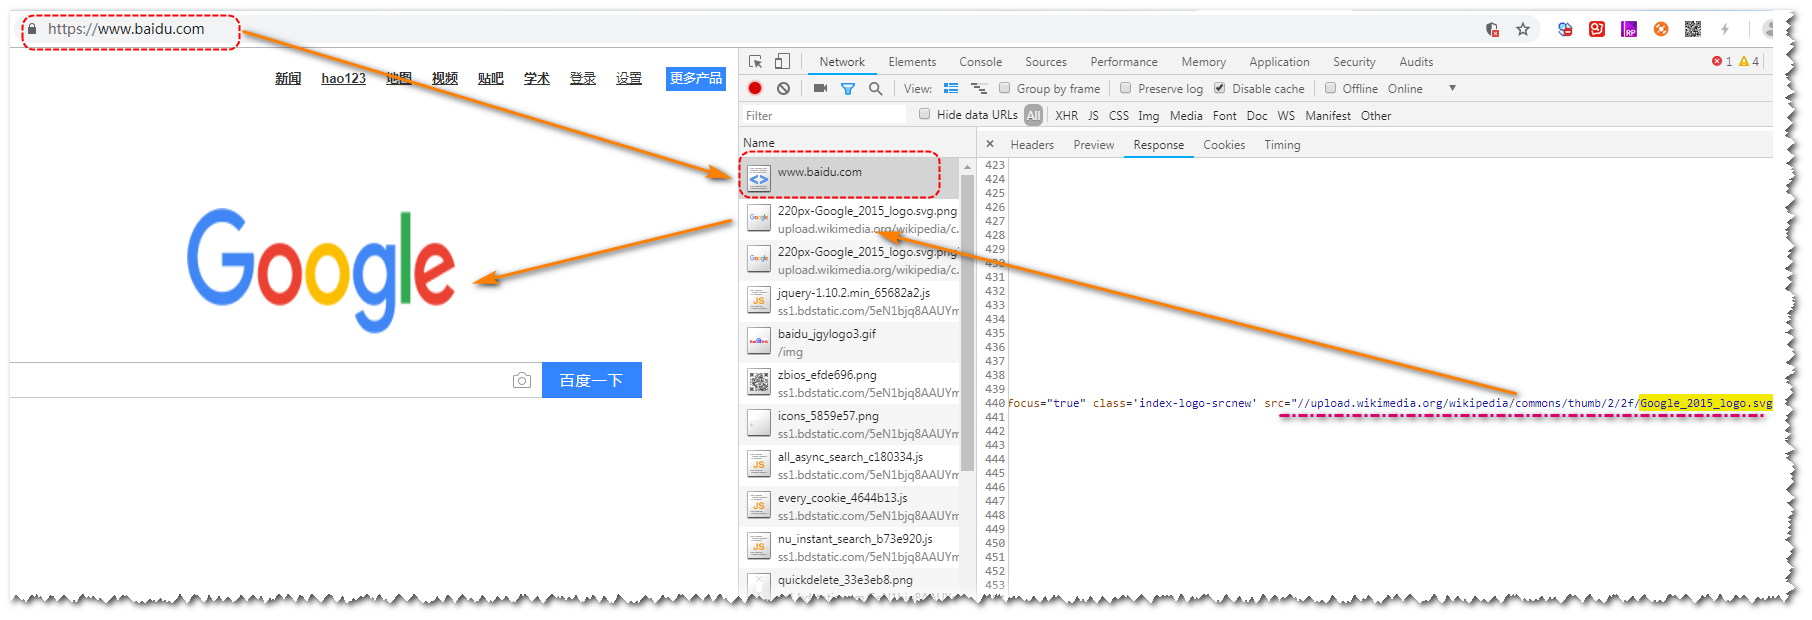Select the All filter type
1812x620 pixels.
tap(1033, 115)
